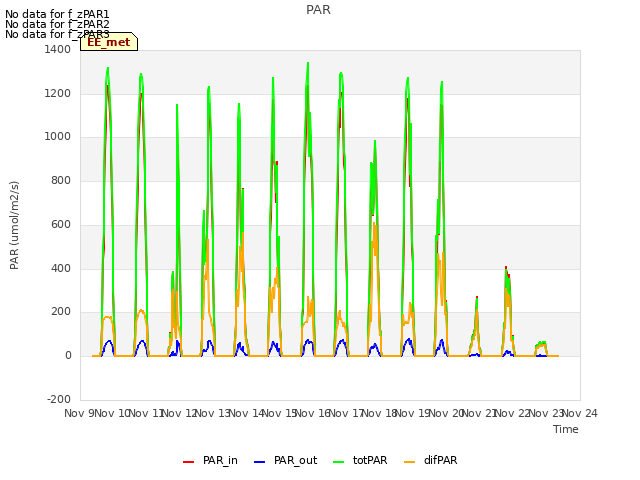The width and height of the screenshot is (640, 480).
Task: Click the blue PAR_out legend swatch
Action: click(x=259, y=462)
